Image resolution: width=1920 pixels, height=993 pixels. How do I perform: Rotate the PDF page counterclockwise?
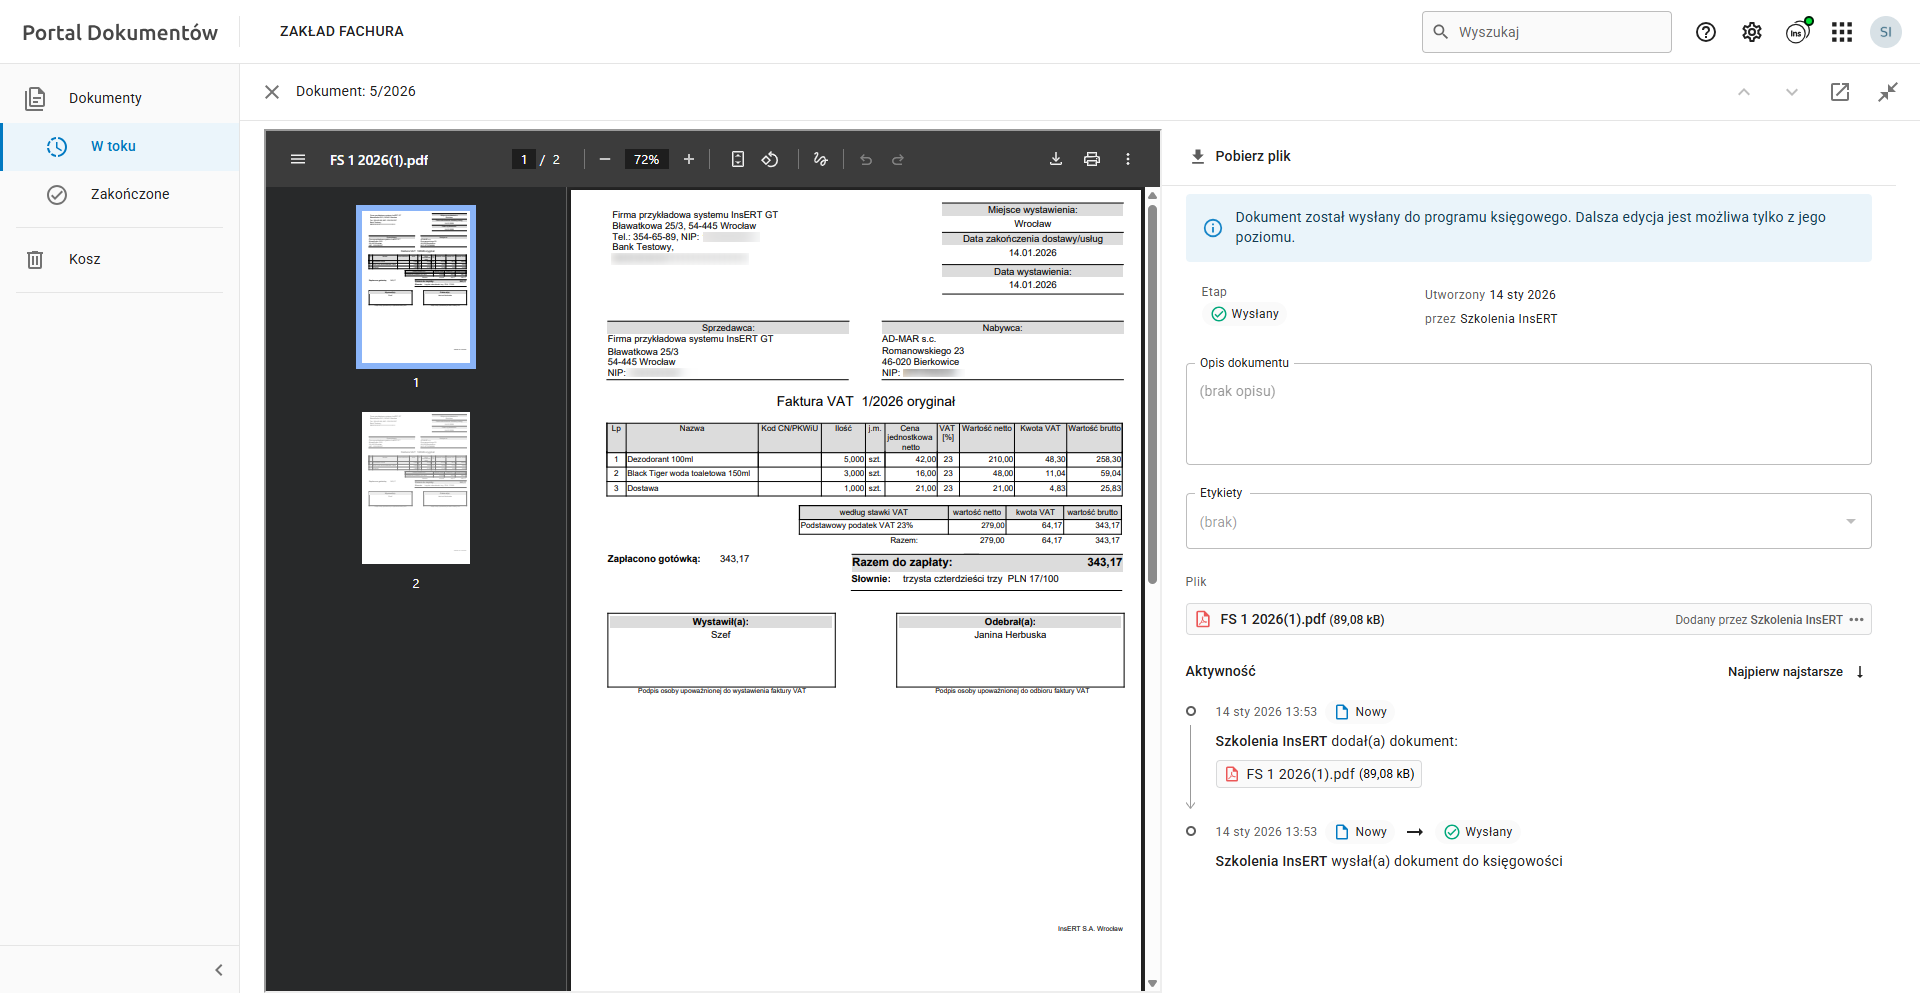tap(770, 160)
